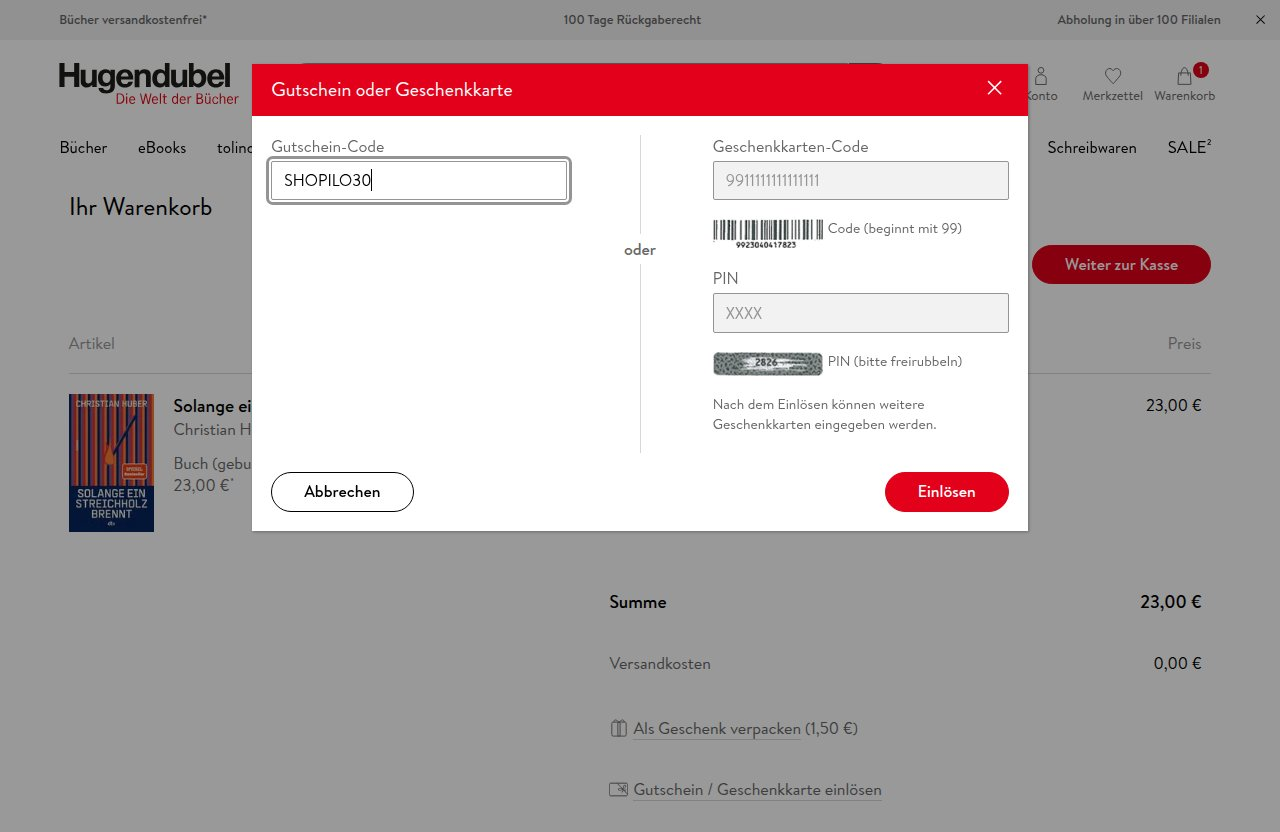Open the Solange ein Streichholz brennt cover
The width and height of the screenshot is (1280, 832).
point(111,462)
